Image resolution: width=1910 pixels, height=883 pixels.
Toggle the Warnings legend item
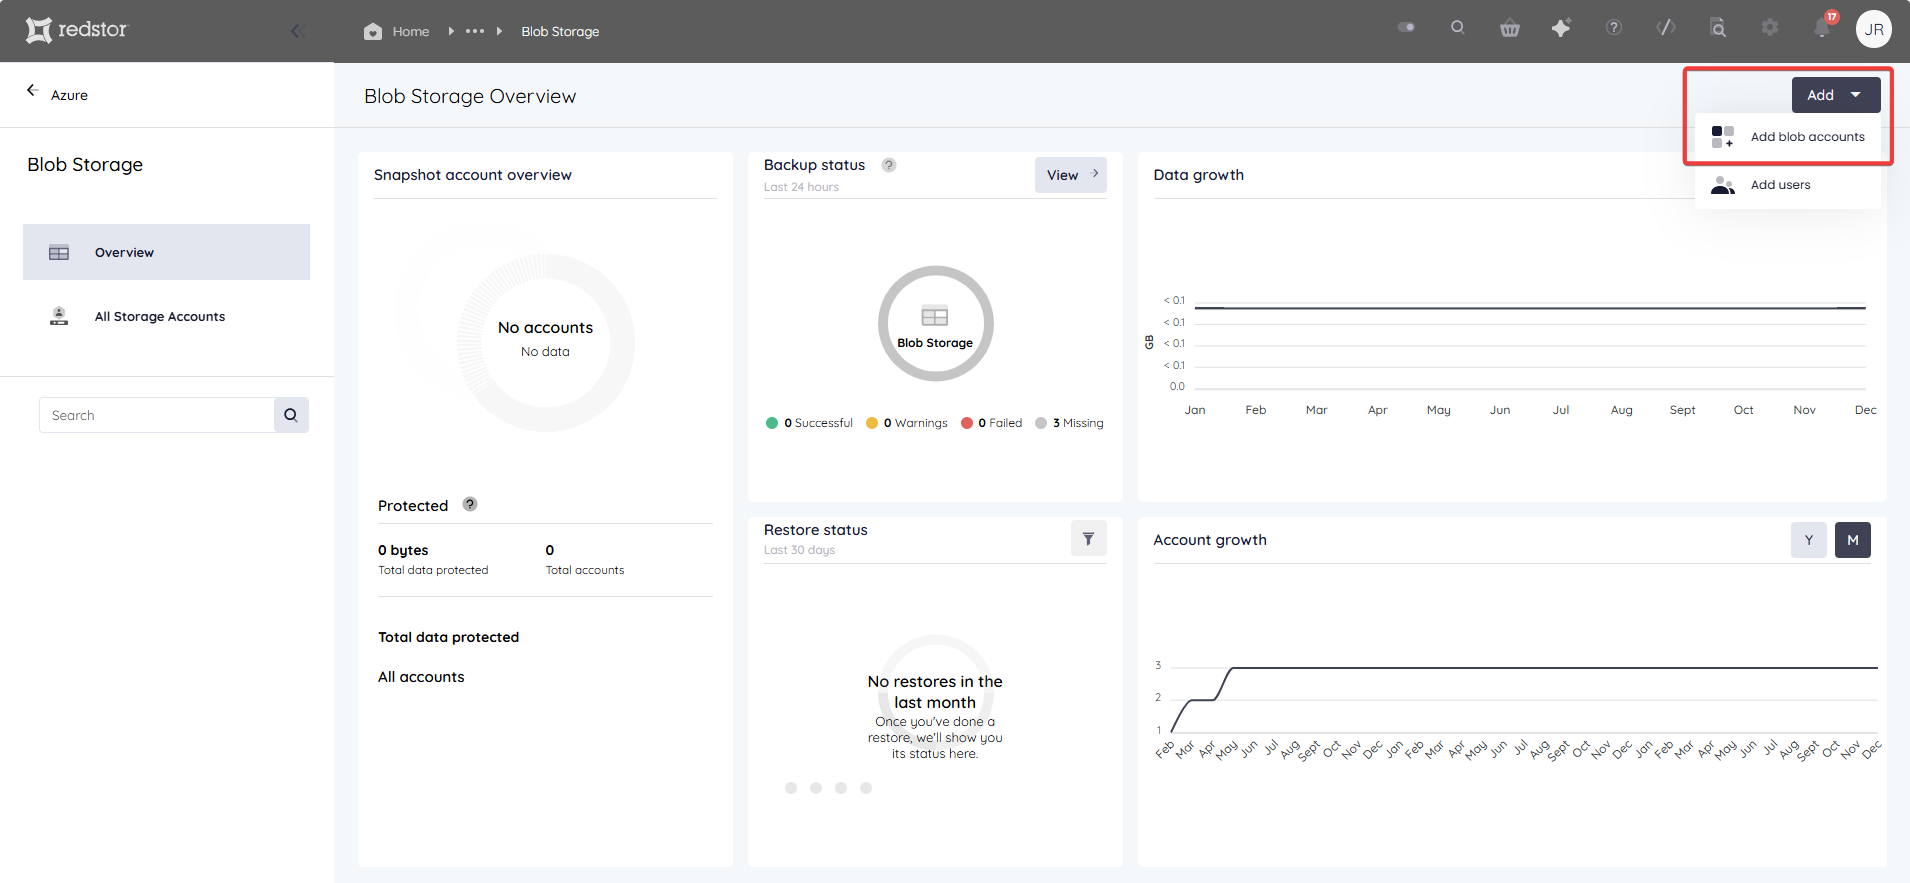(x=906, y=423)
